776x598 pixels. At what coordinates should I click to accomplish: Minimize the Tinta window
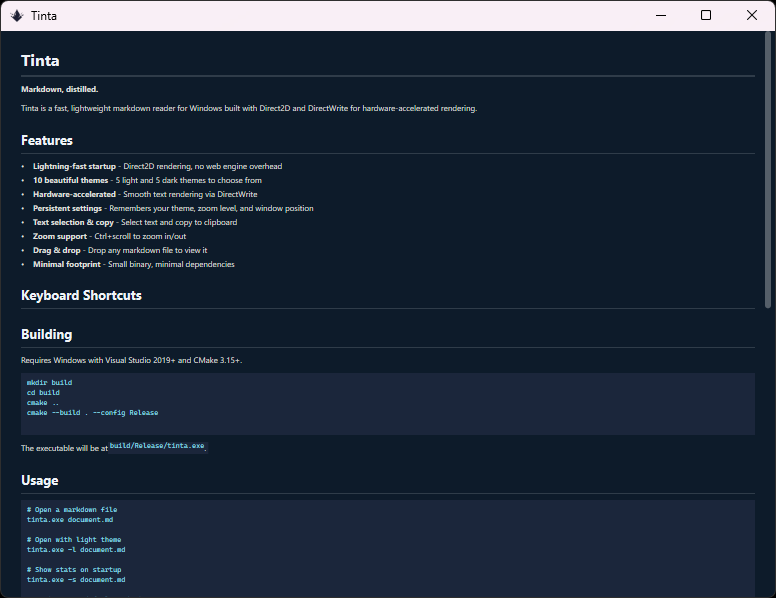(x=660, y=15)
